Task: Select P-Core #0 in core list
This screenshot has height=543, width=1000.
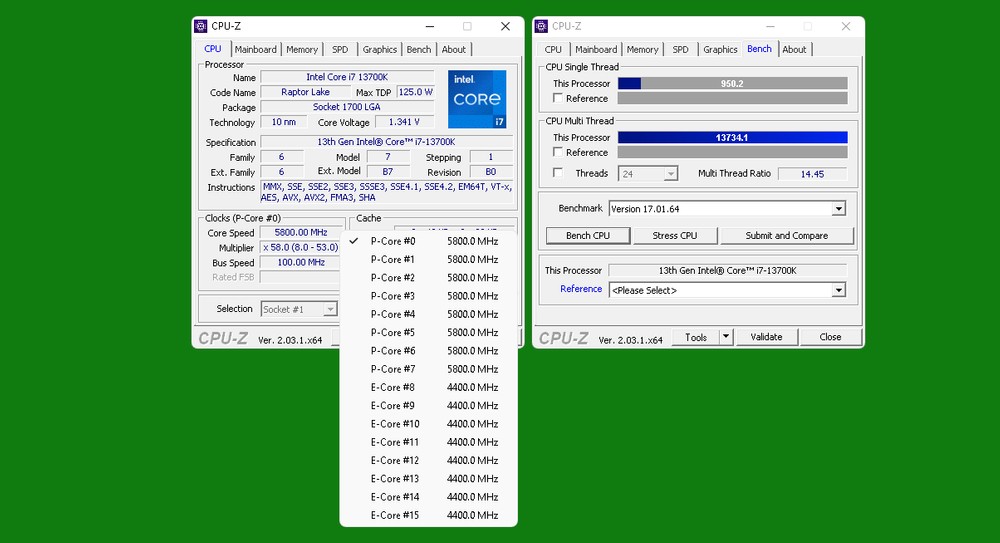Action: click(428, 241)
